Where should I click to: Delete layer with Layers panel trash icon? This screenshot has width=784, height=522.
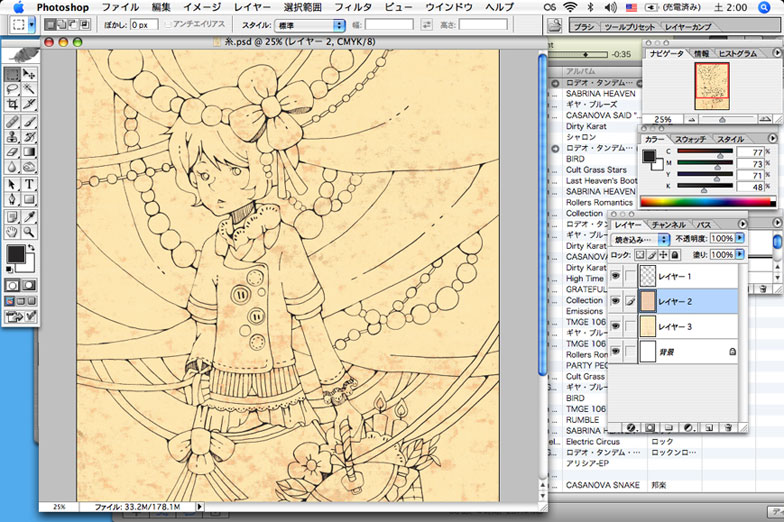[728, 428]
